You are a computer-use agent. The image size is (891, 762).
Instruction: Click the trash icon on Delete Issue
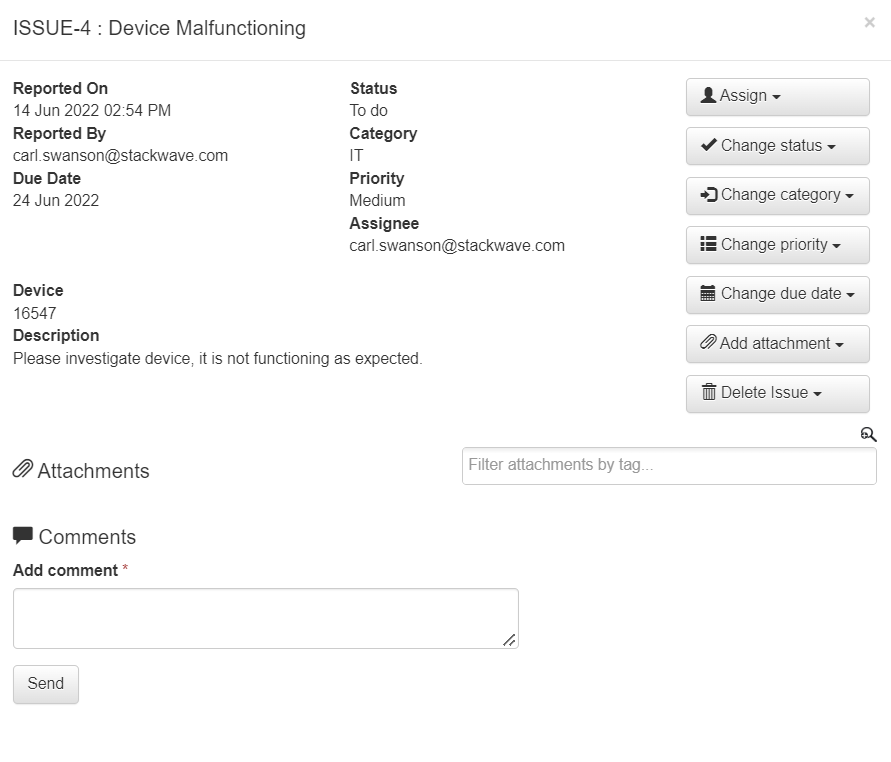709,393
